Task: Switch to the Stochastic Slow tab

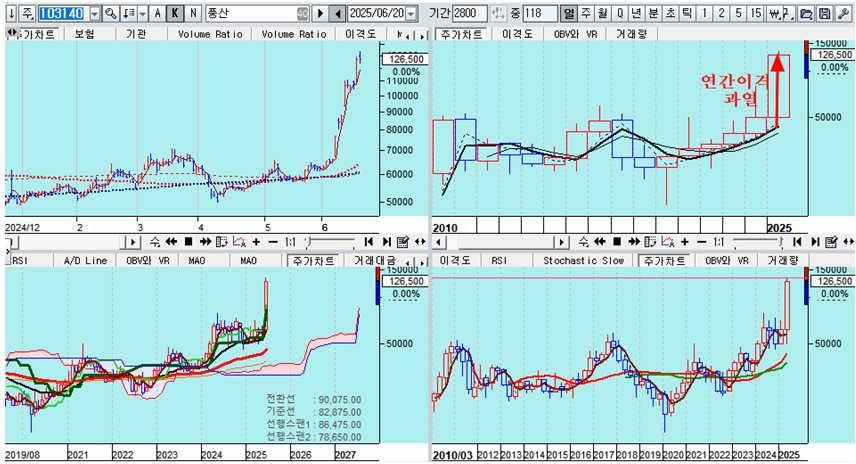Action: point(581,260)
